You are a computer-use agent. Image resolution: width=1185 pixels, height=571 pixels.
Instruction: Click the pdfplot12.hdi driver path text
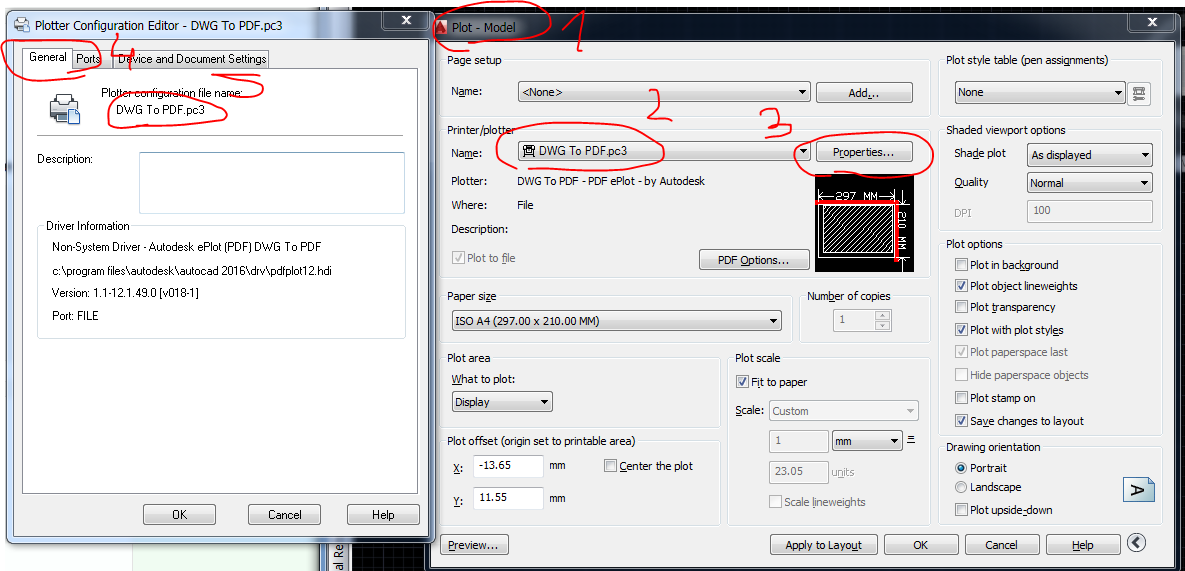pyautogui.click(x=192, y=270)
